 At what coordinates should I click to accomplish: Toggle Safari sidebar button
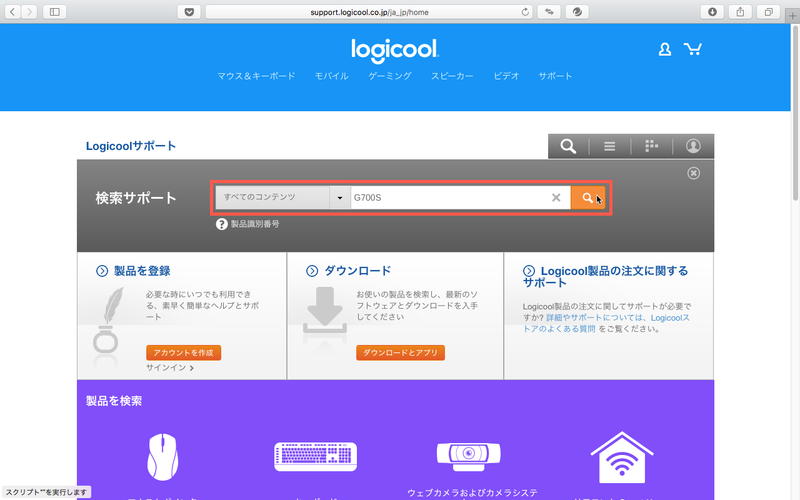55,12
